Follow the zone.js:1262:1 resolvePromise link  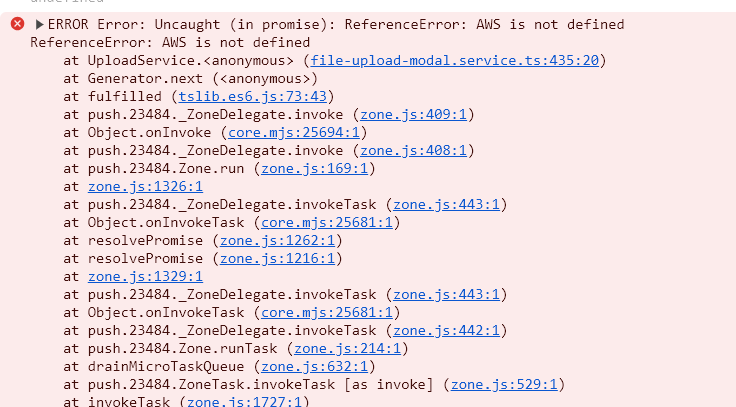(x=278, y=241)
